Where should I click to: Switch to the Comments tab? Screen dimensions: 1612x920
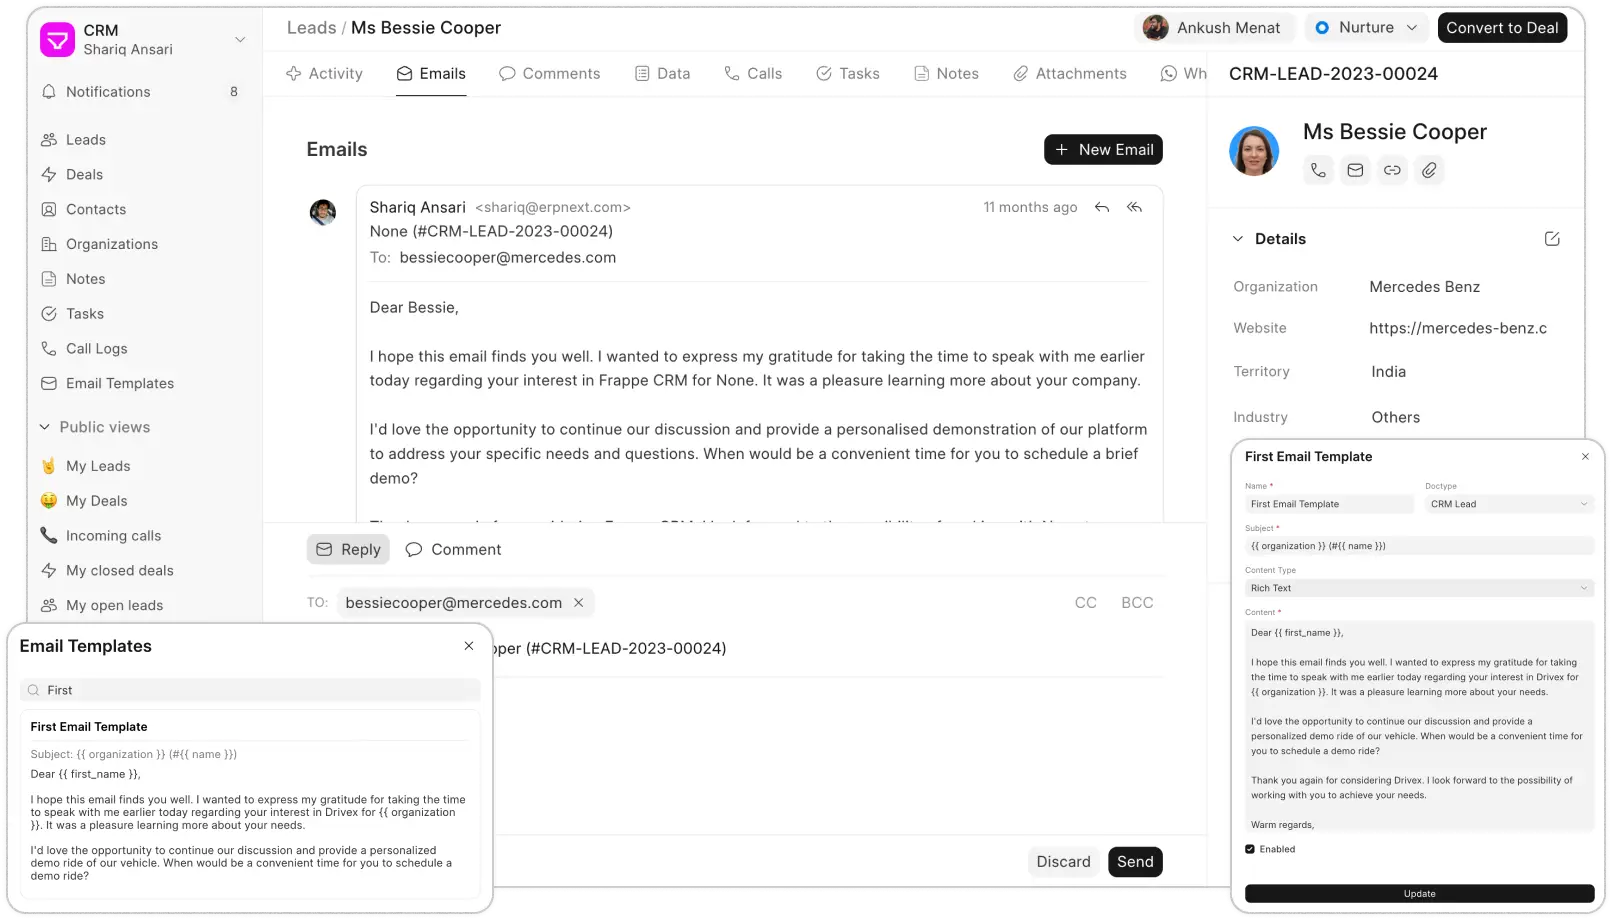click(549, 74)
